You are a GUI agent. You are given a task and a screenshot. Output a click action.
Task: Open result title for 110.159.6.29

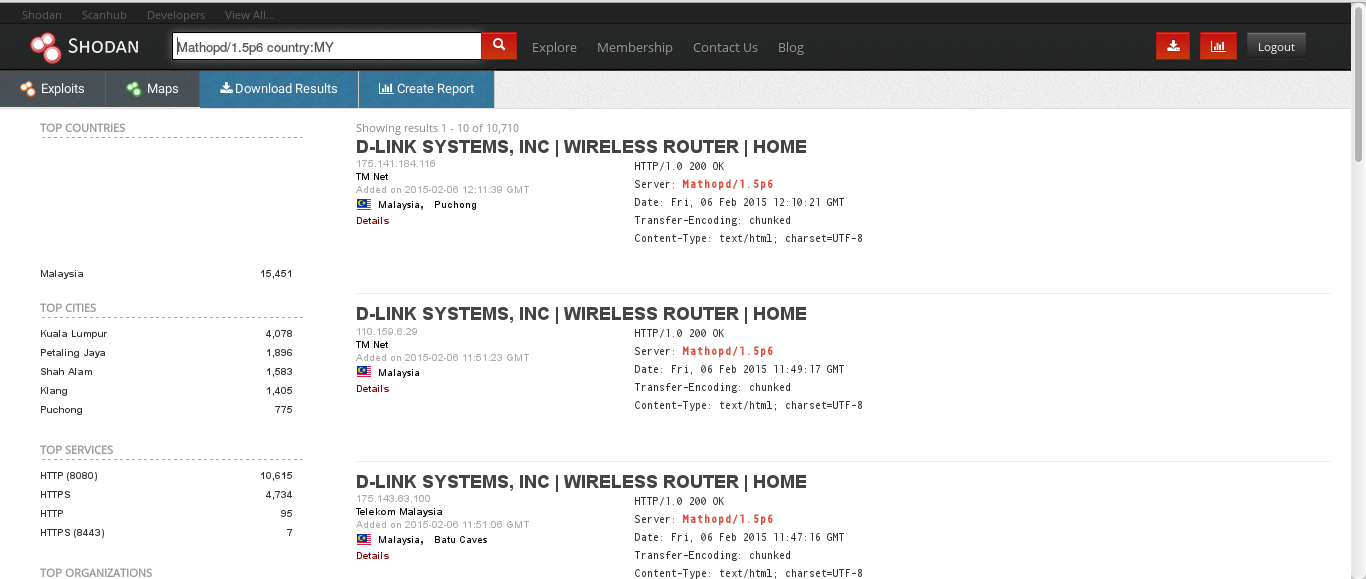pyautogui.click(x=581, y=314)
